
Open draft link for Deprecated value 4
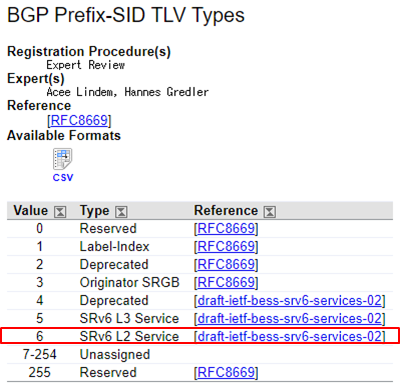pos(290,301)
